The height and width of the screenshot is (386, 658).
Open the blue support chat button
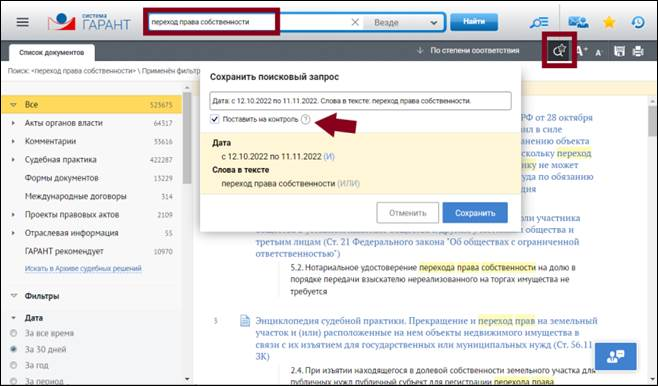(615, 356)
